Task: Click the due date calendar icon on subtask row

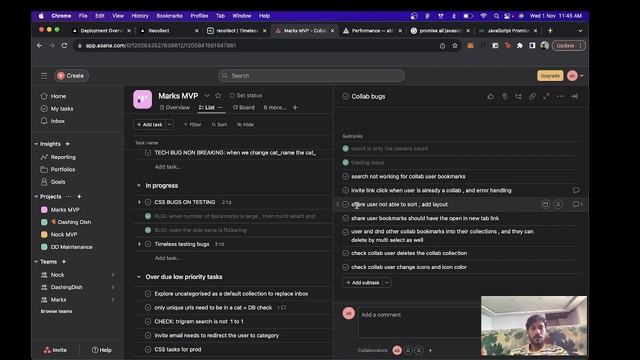Action: 545,204
